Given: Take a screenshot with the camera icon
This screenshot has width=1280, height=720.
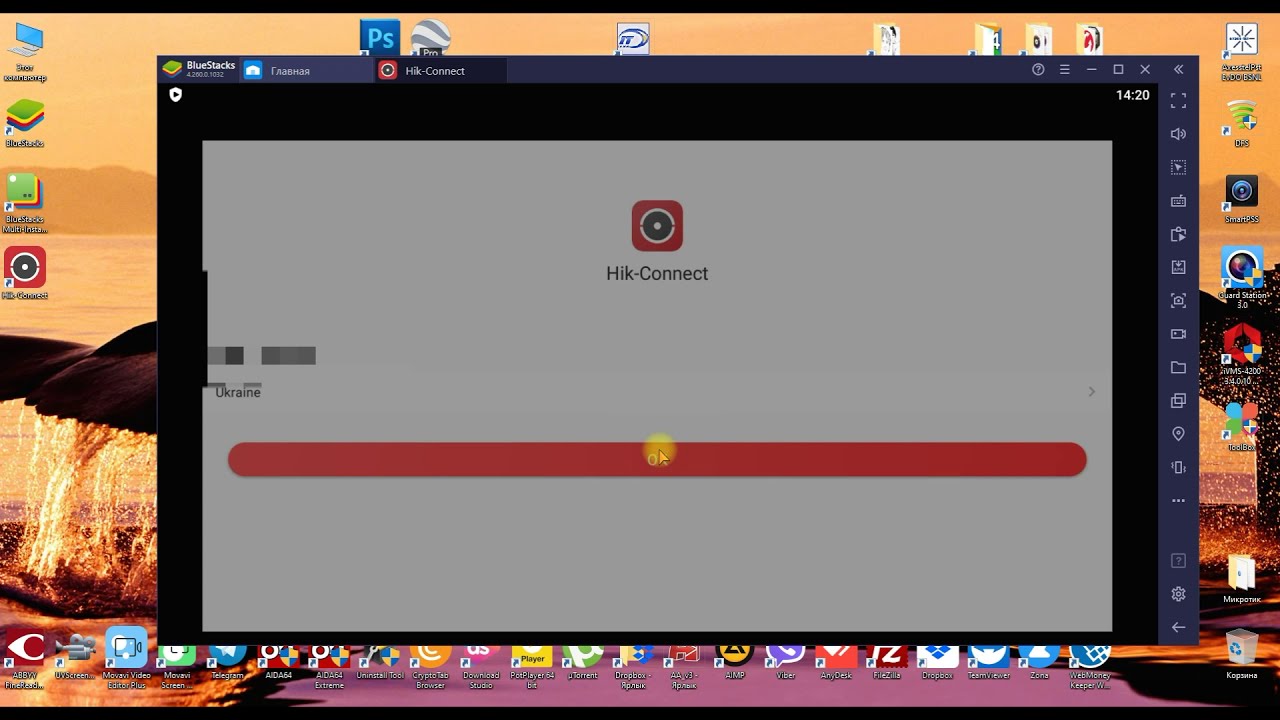Looking at the screenshot, I should tap(1178, 300).
